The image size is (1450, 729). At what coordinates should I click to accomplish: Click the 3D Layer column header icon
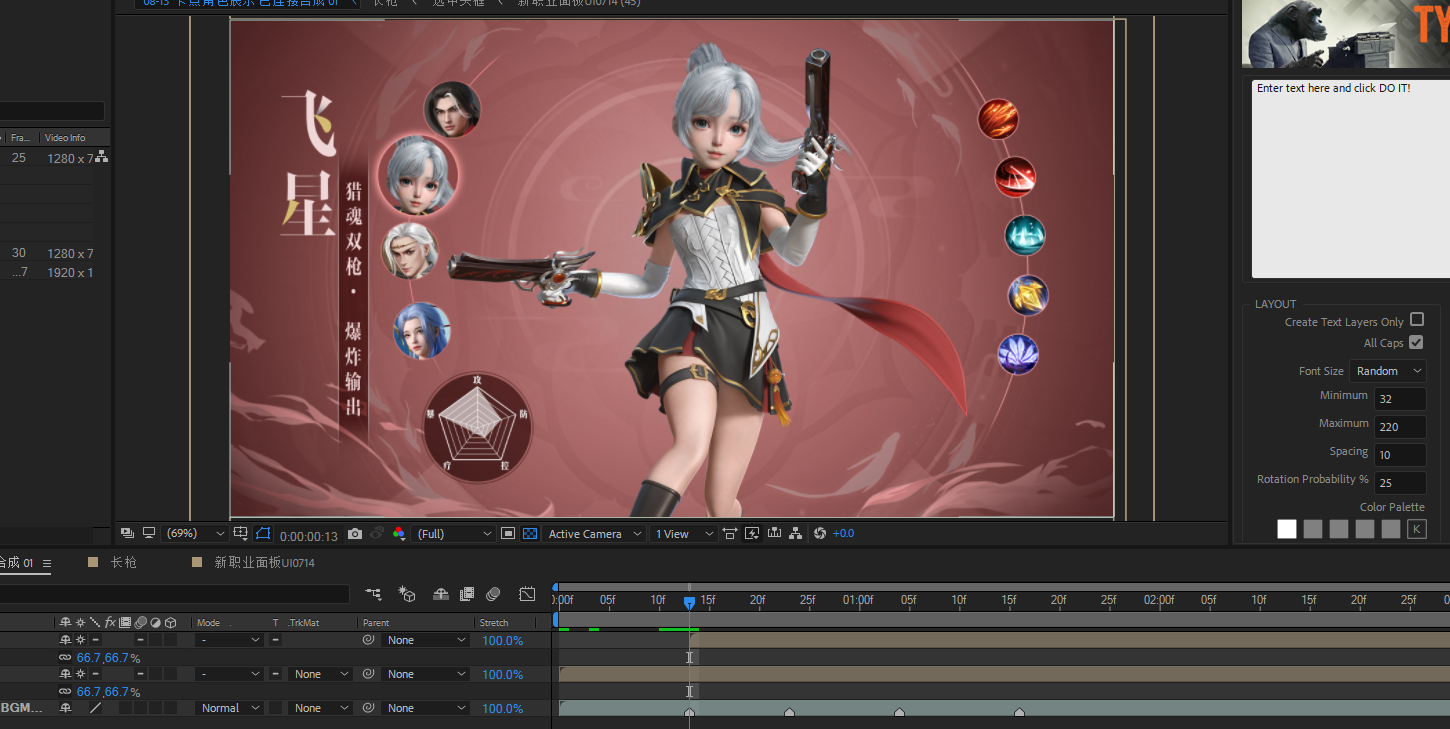click(171, 623)
